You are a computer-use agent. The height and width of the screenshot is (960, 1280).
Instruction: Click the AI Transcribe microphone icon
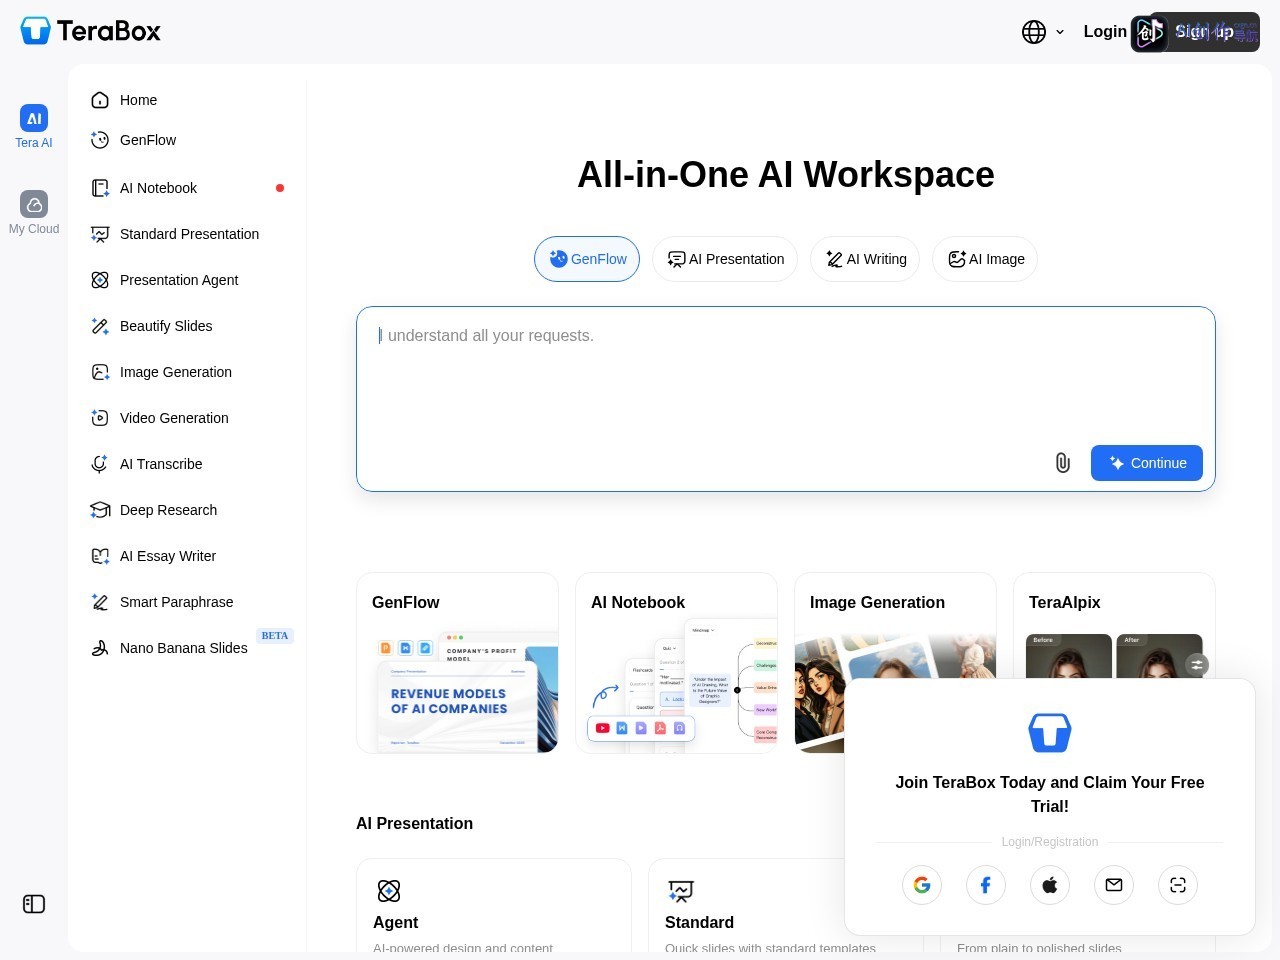(x=100, y=464)
